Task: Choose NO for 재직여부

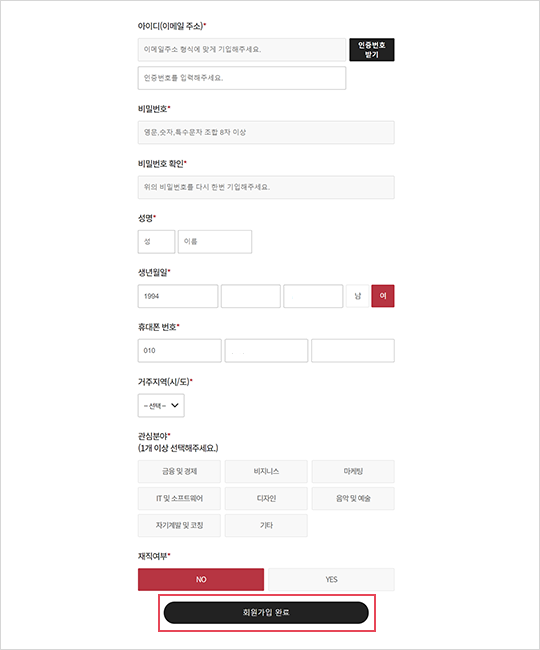Action: (201, 579)
